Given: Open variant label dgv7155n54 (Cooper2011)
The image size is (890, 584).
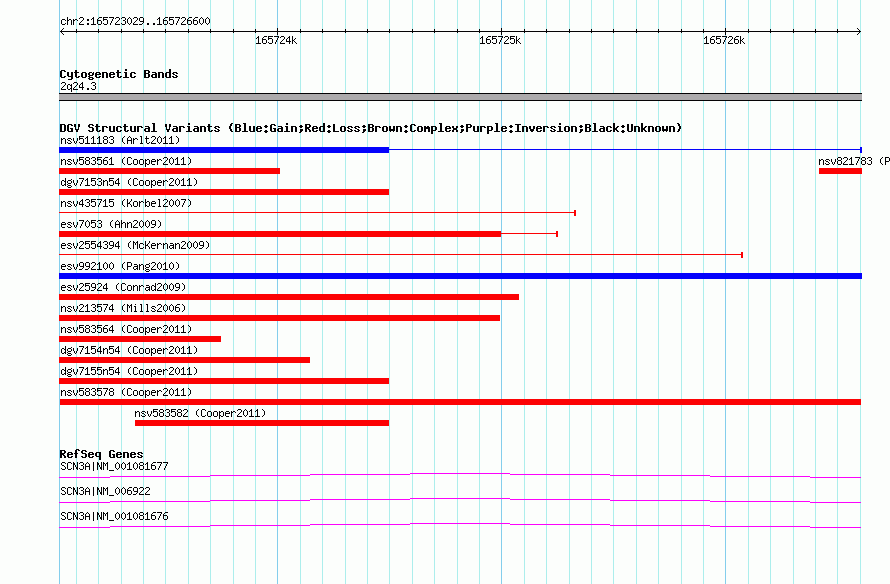Looking at the screenshot, I should [129, 371].
